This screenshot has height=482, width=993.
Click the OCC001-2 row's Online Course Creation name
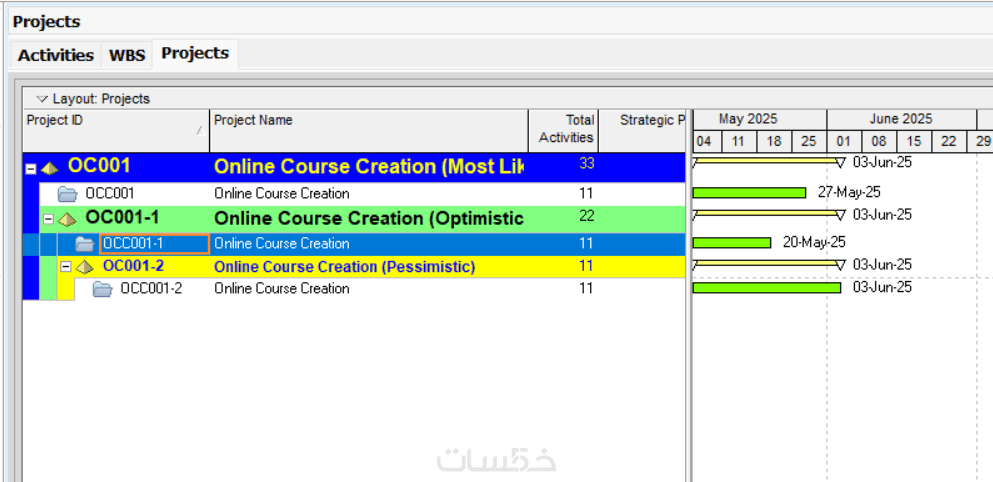(282, 289)
